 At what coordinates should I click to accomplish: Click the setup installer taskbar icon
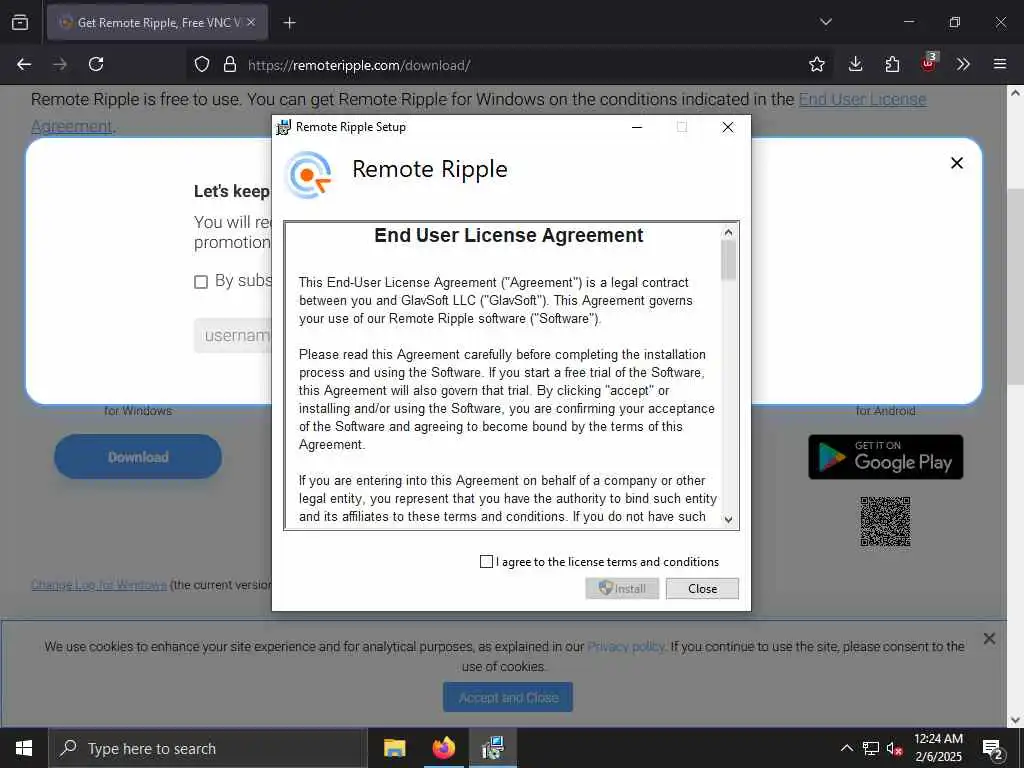492,748
